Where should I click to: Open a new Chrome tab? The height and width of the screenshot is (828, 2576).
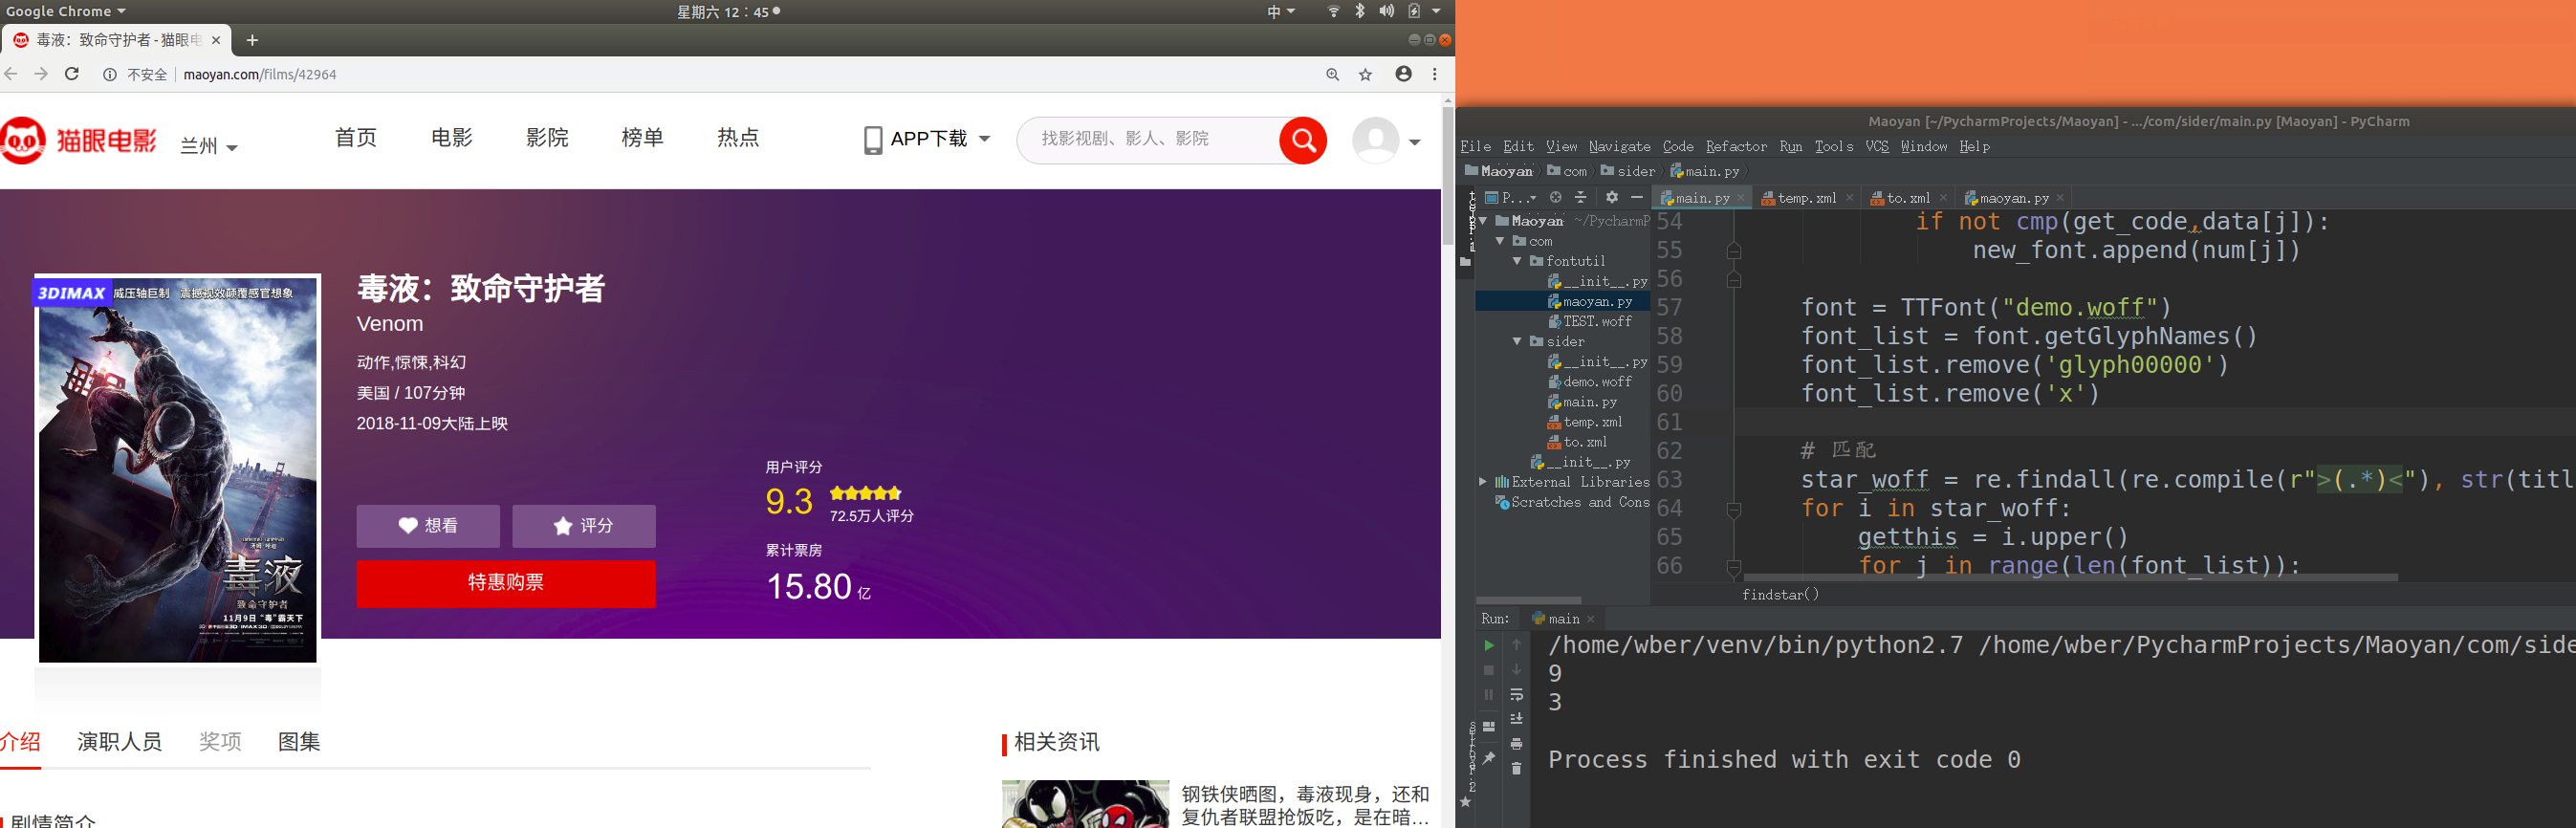252,40
